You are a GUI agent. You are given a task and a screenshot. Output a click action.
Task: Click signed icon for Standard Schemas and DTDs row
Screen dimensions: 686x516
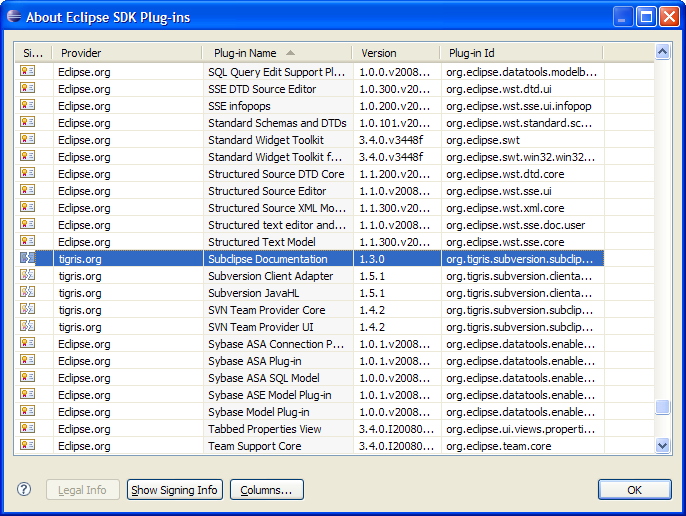(28, 122)
